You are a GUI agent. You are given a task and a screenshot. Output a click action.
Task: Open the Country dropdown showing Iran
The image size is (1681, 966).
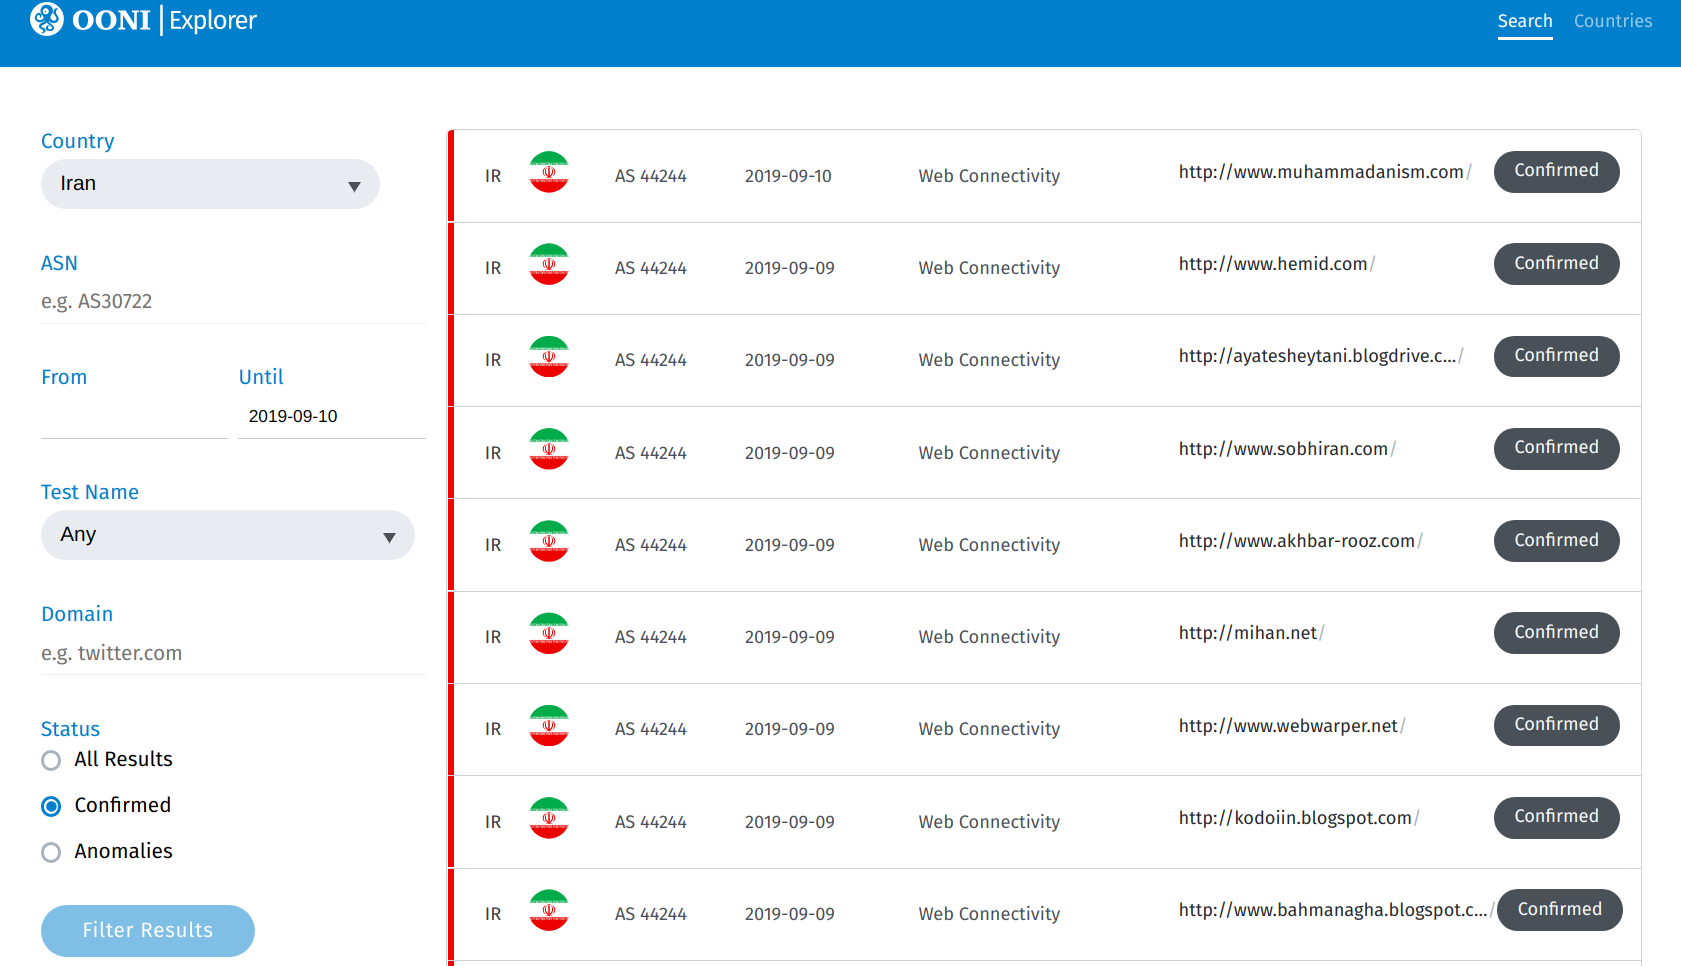click(x=209, y=184)
